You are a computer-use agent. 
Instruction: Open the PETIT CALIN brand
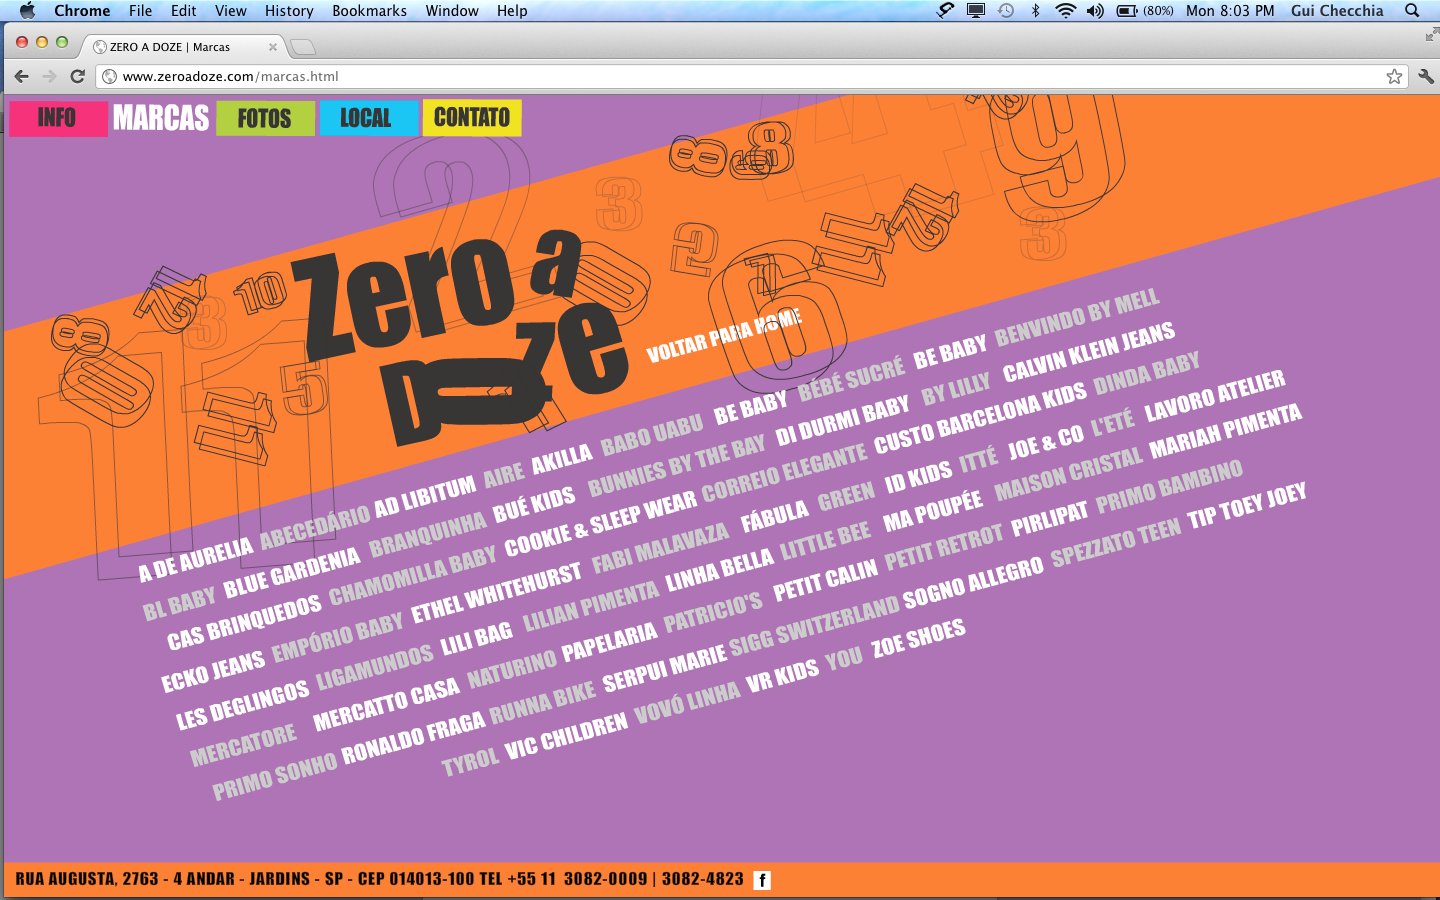[x=825, y=580]
